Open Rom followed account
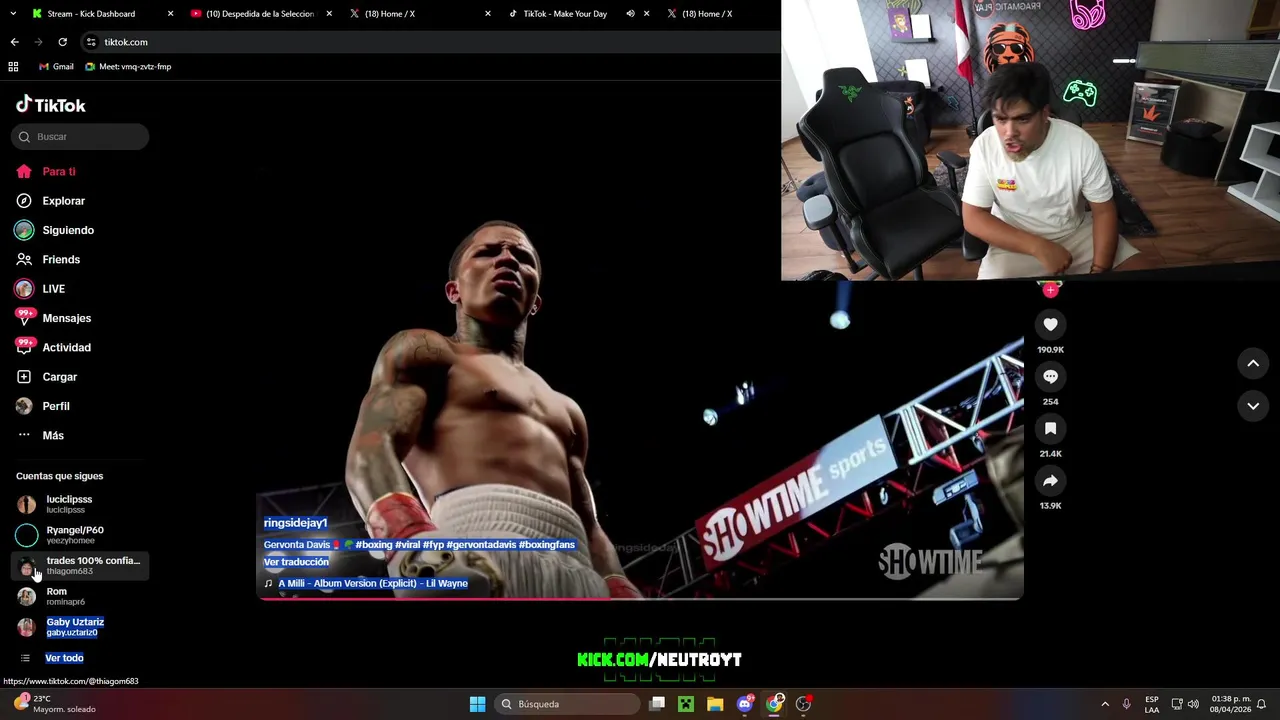The height and width of the screenshot is (720, 1280). pos(80,596)
